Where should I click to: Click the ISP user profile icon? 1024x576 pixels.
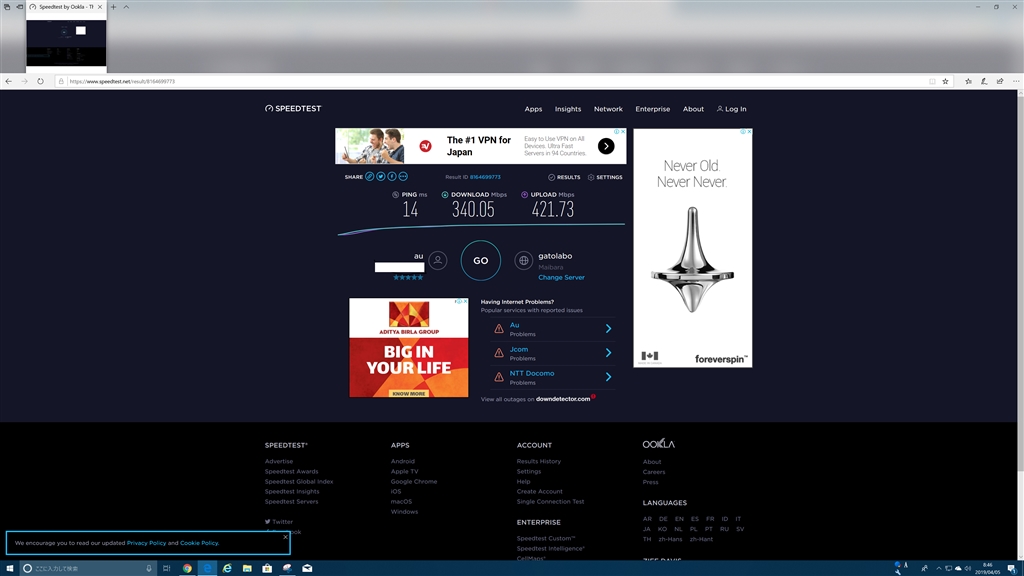point(438,261)
